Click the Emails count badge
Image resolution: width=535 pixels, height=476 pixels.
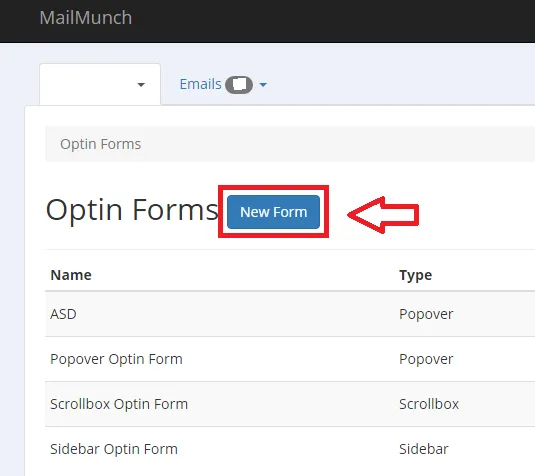[239, 85]
